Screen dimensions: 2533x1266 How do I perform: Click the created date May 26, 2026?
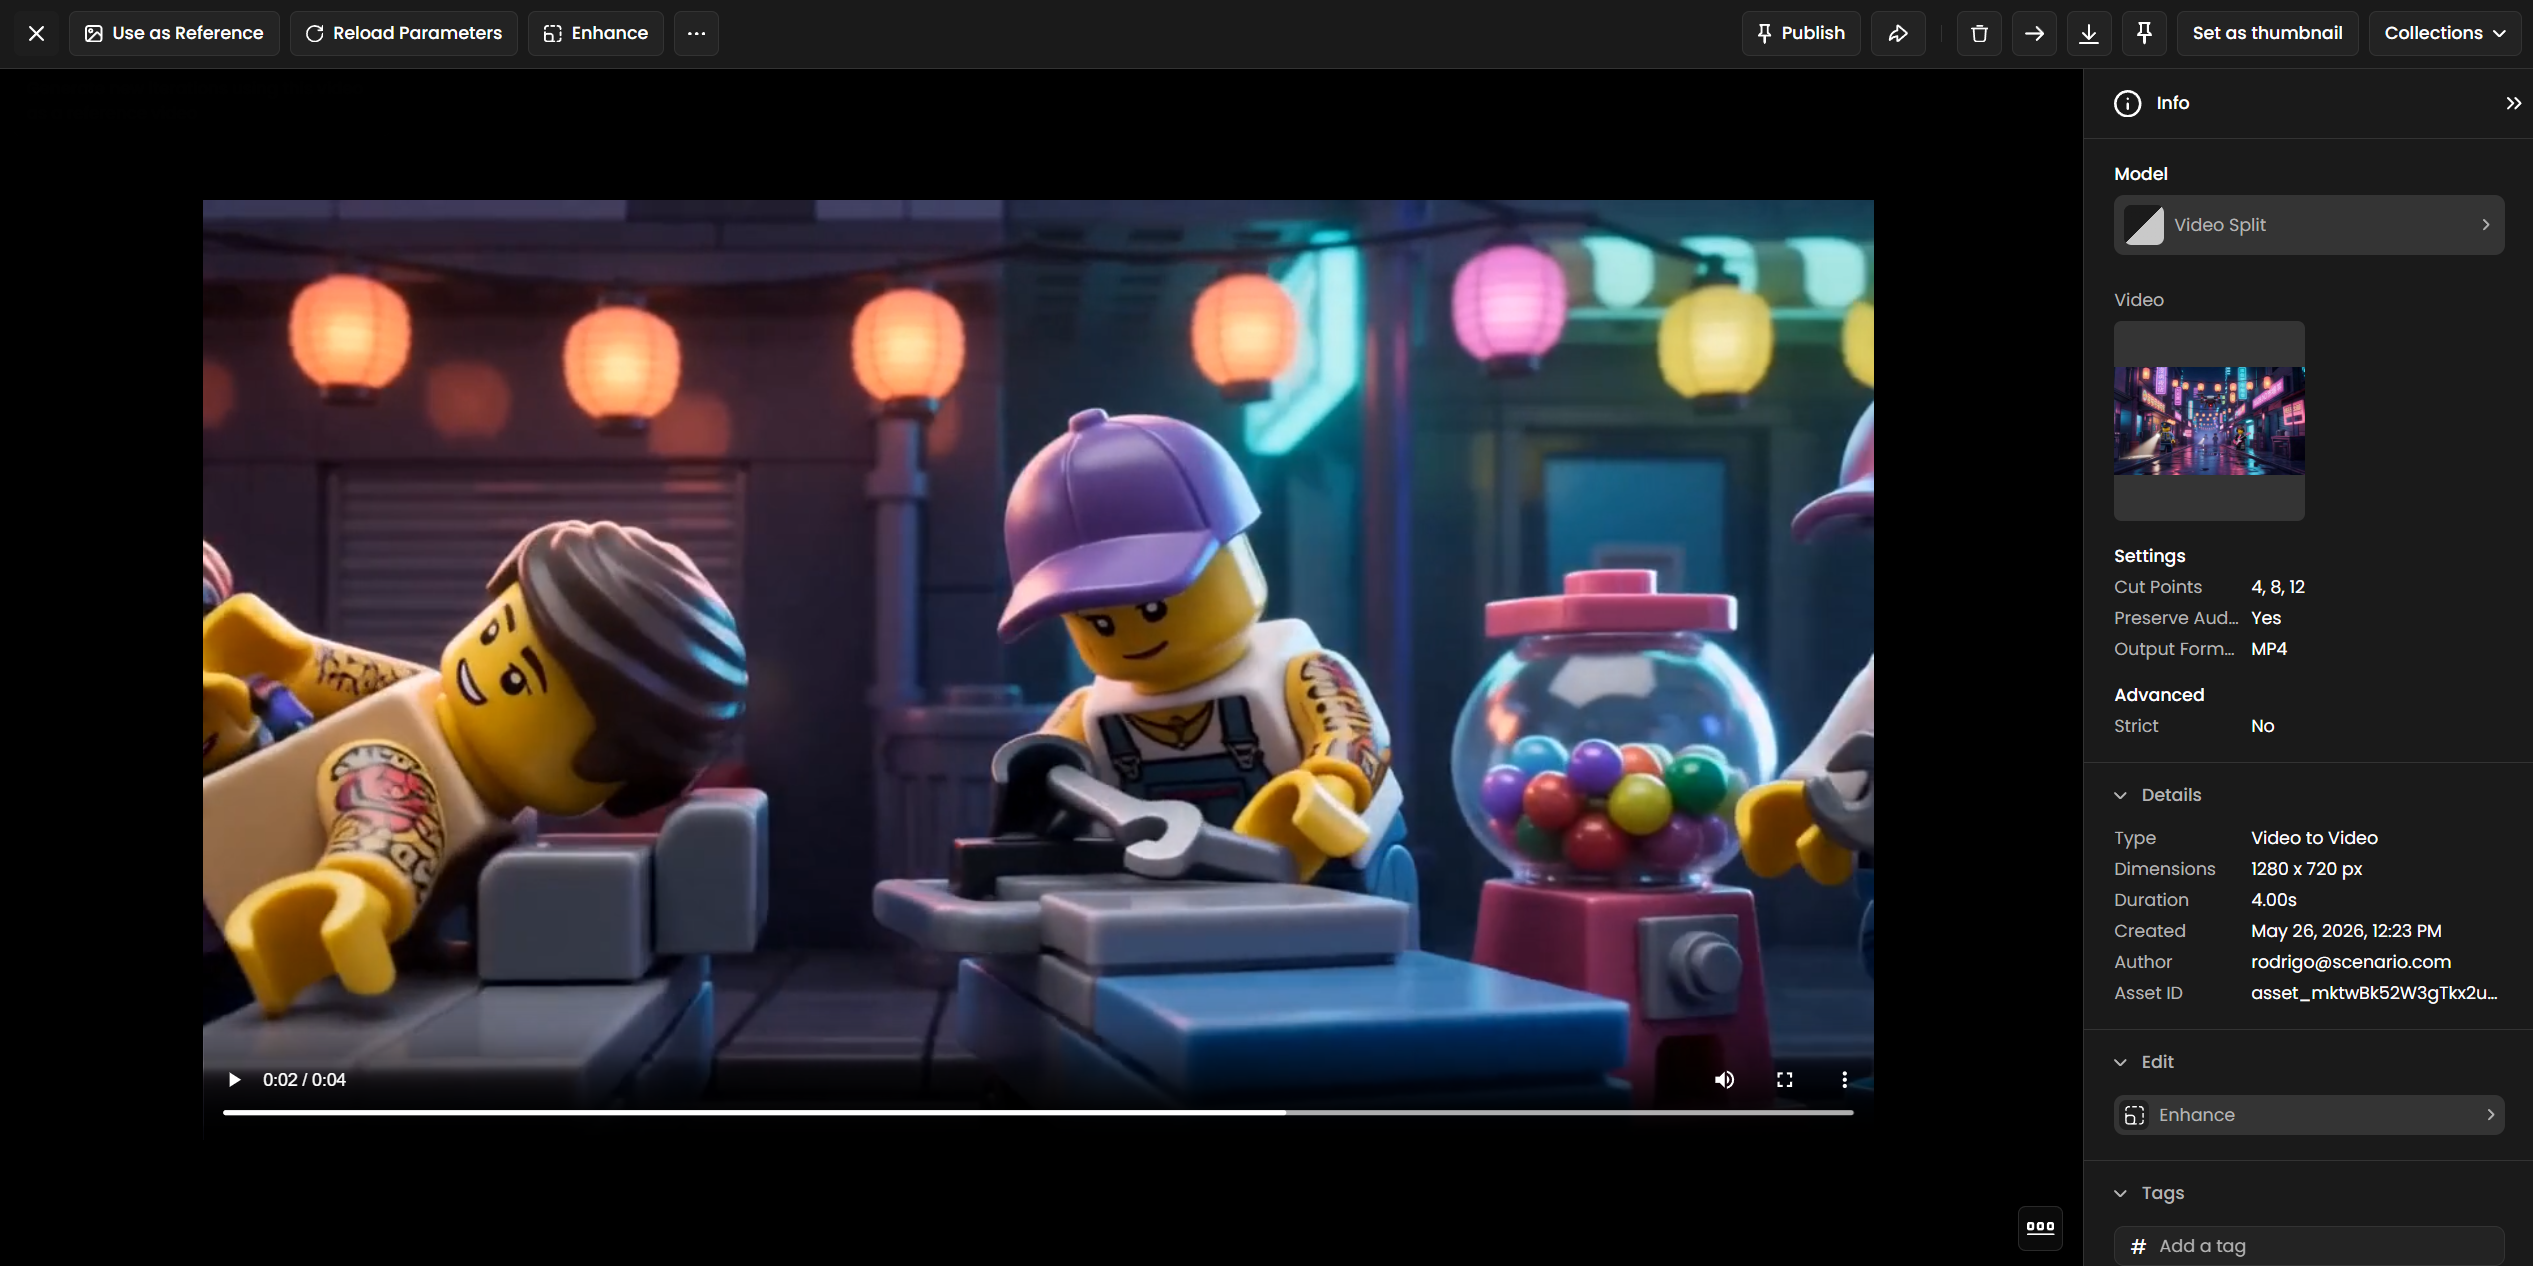2346,931
